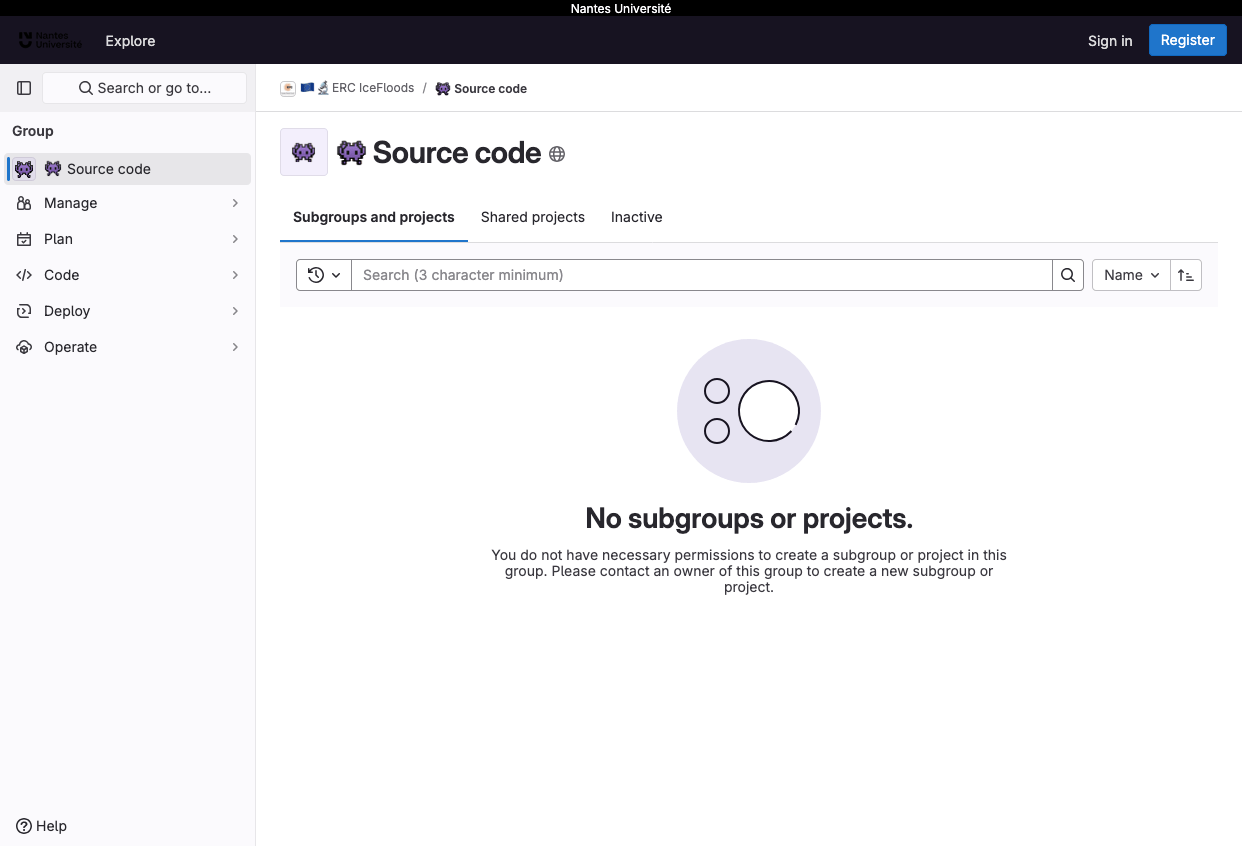Click the public visibility globe icon

click(557, 154)
